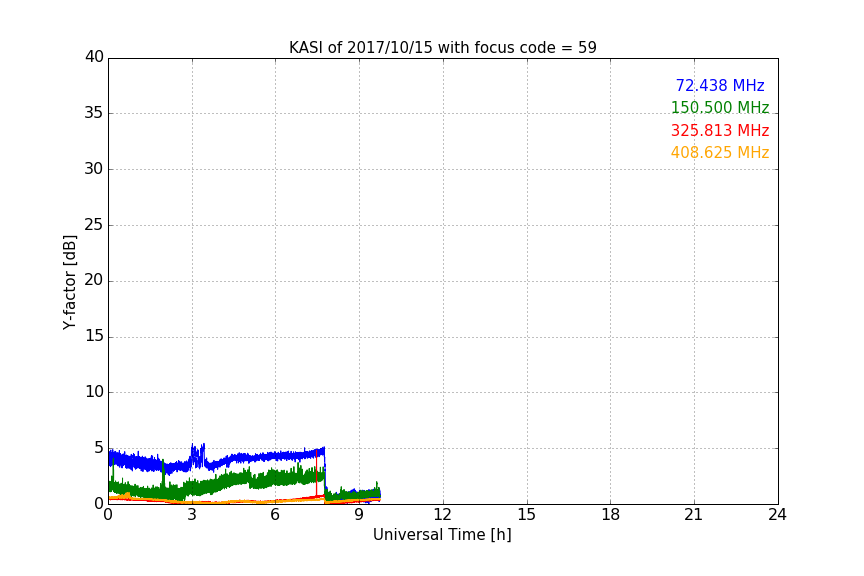This screenshot has width=864, height=576.
Task: Click the x-axis tick label 21
Action: [x=694, y=515]
